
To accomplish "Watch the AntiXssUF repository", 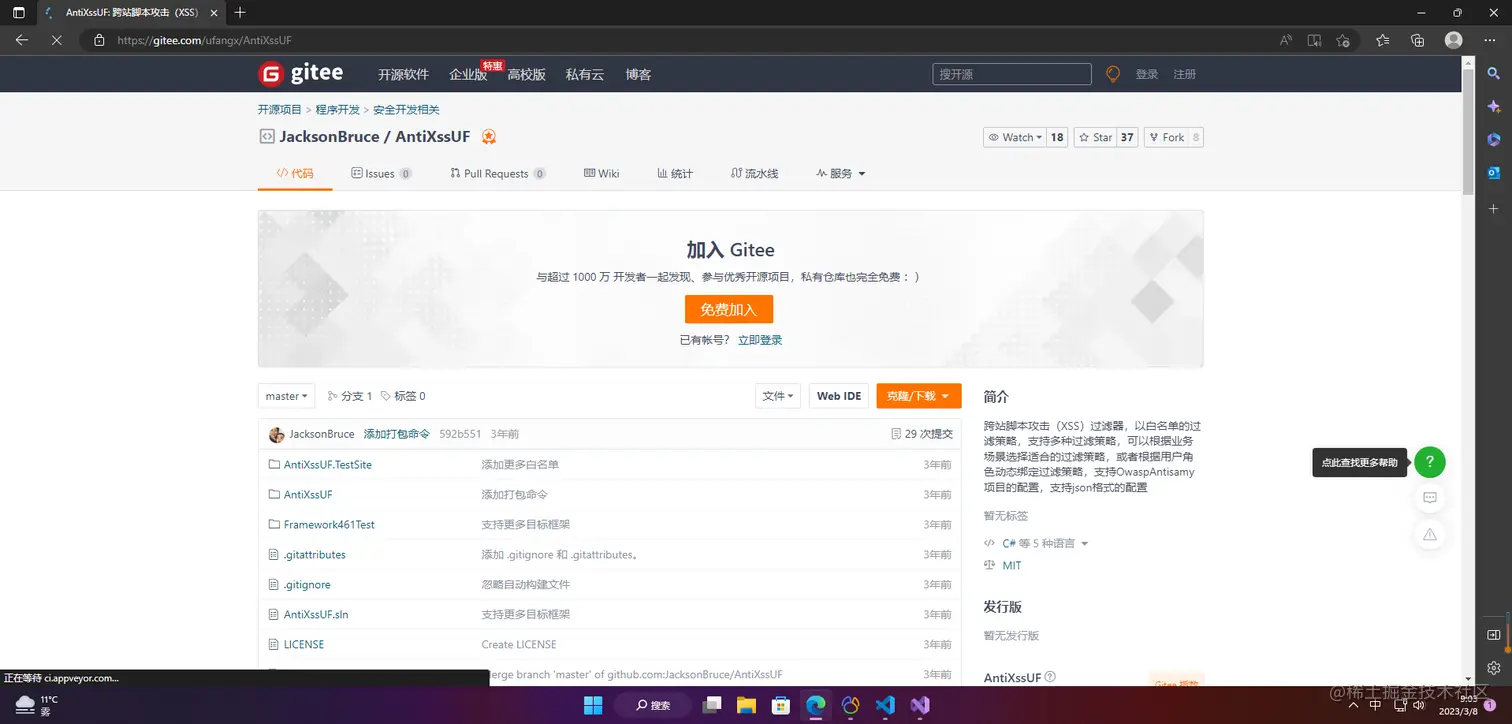I will [1016, 137].
